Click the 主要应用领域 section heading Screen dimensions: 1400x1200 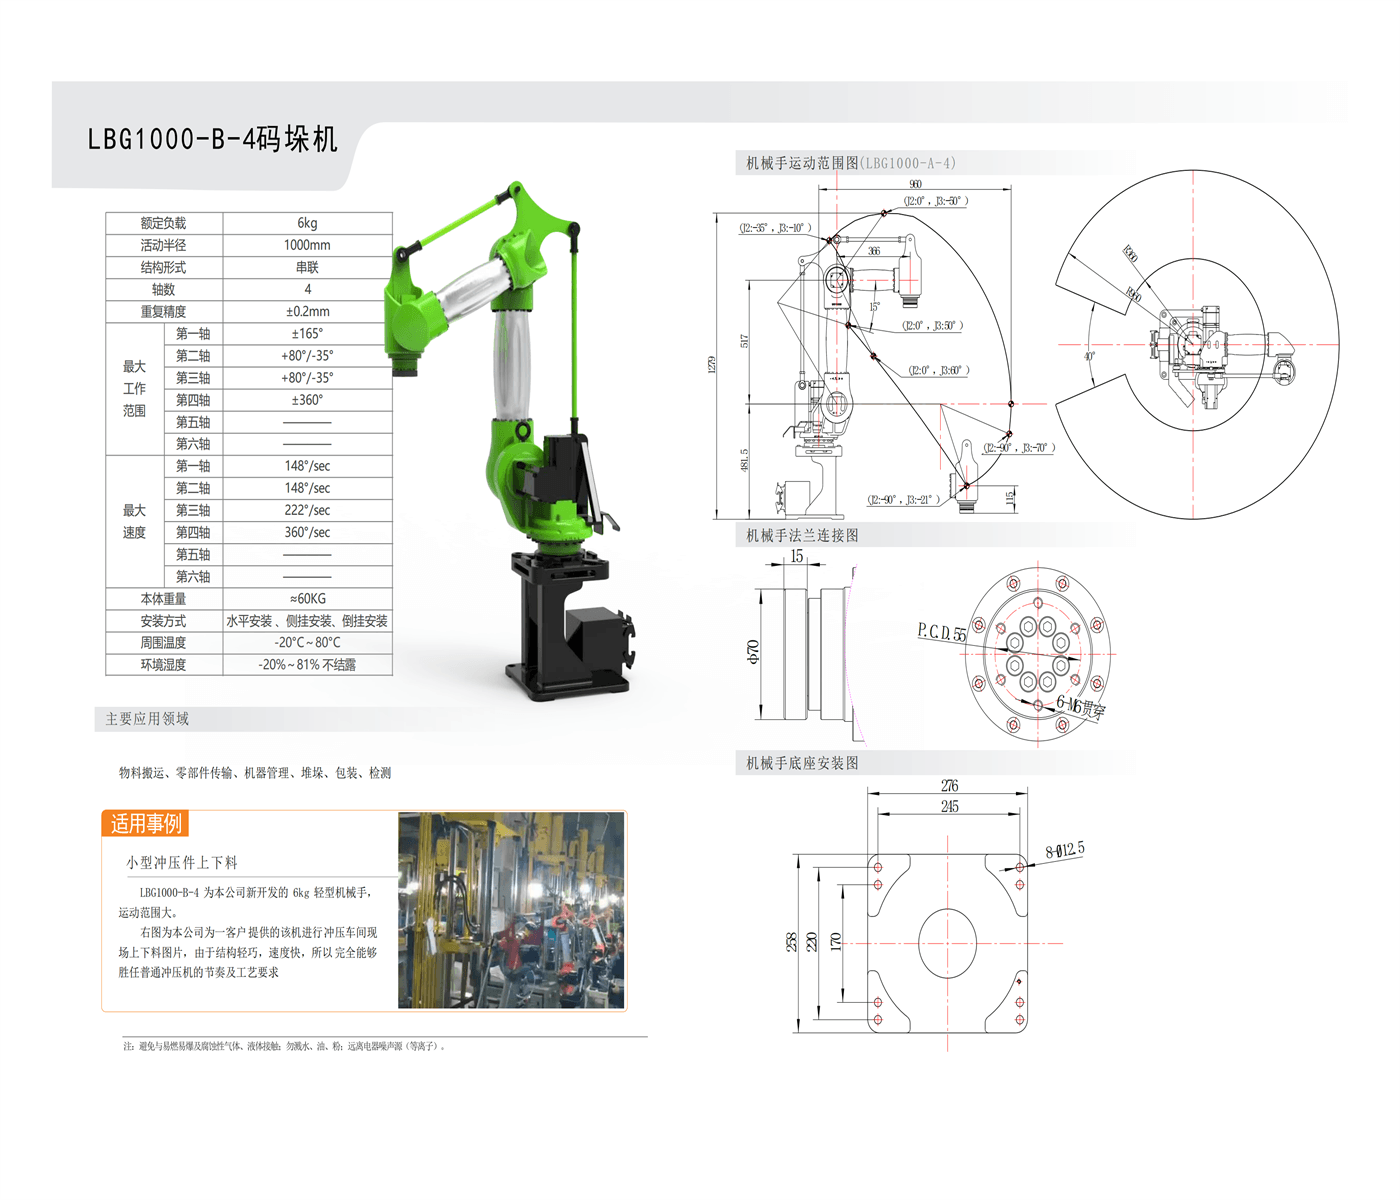(x=147, y=719)
